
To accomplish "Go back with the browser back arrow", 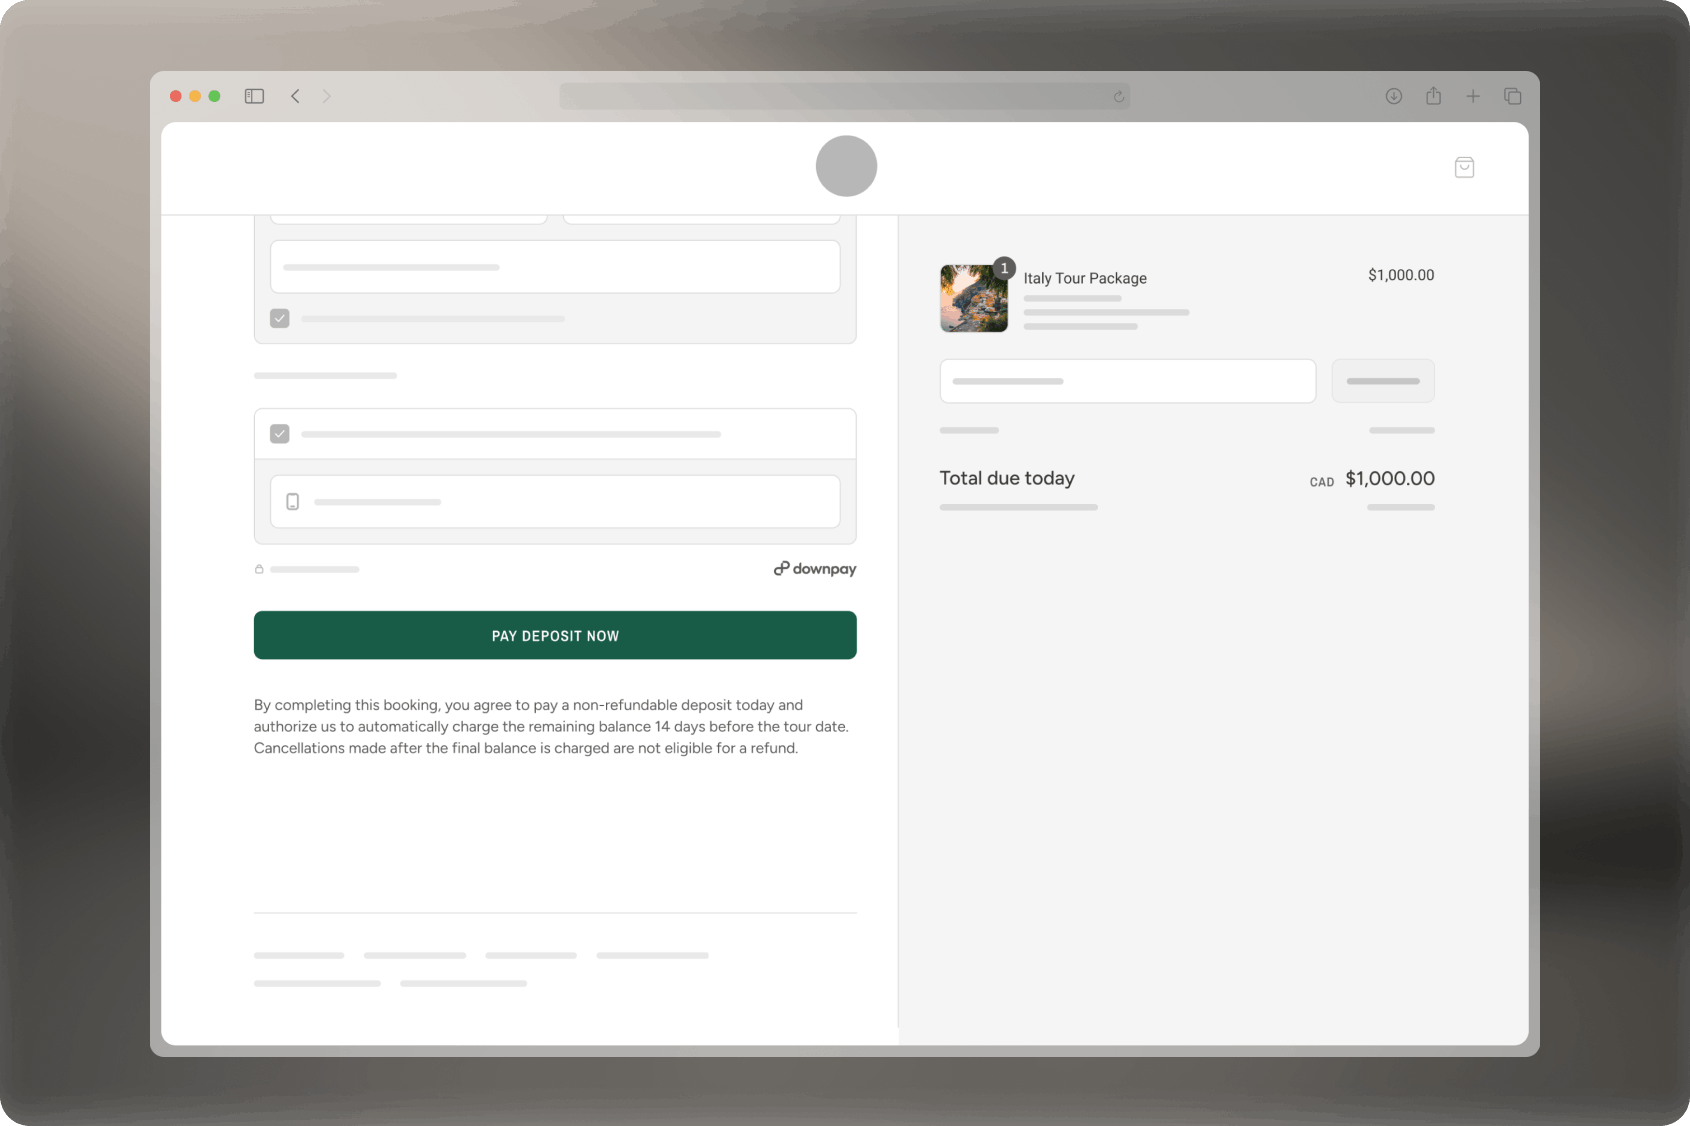I will (295, 96).
